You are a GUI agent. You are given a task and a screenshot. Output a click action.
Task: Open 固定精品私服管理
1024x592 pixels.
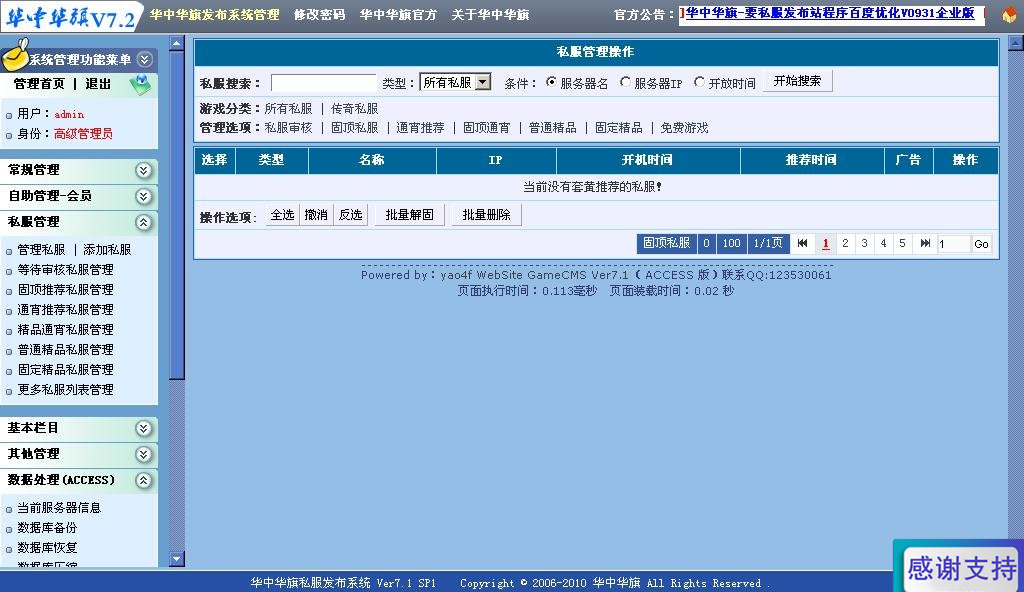65,370
